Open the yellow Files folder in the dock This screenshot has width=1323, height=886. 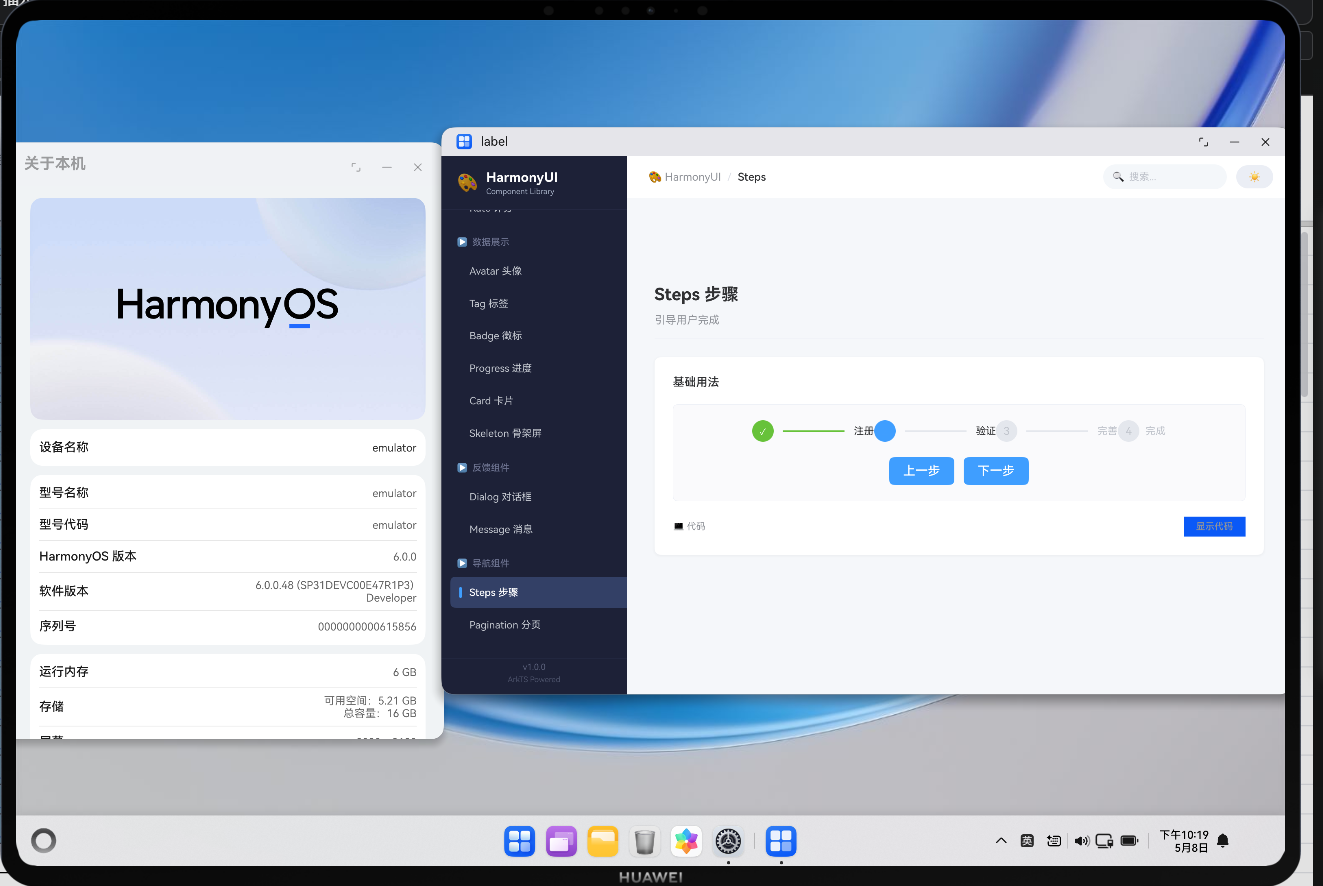tap(603, 841)
